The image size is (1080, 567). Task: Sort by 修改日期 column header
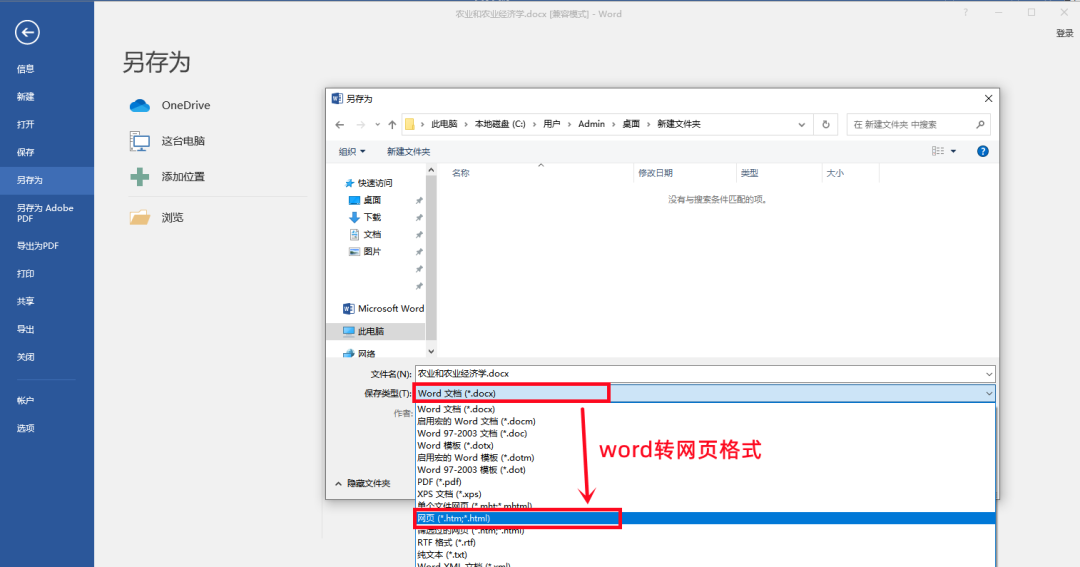coord(656,174)
